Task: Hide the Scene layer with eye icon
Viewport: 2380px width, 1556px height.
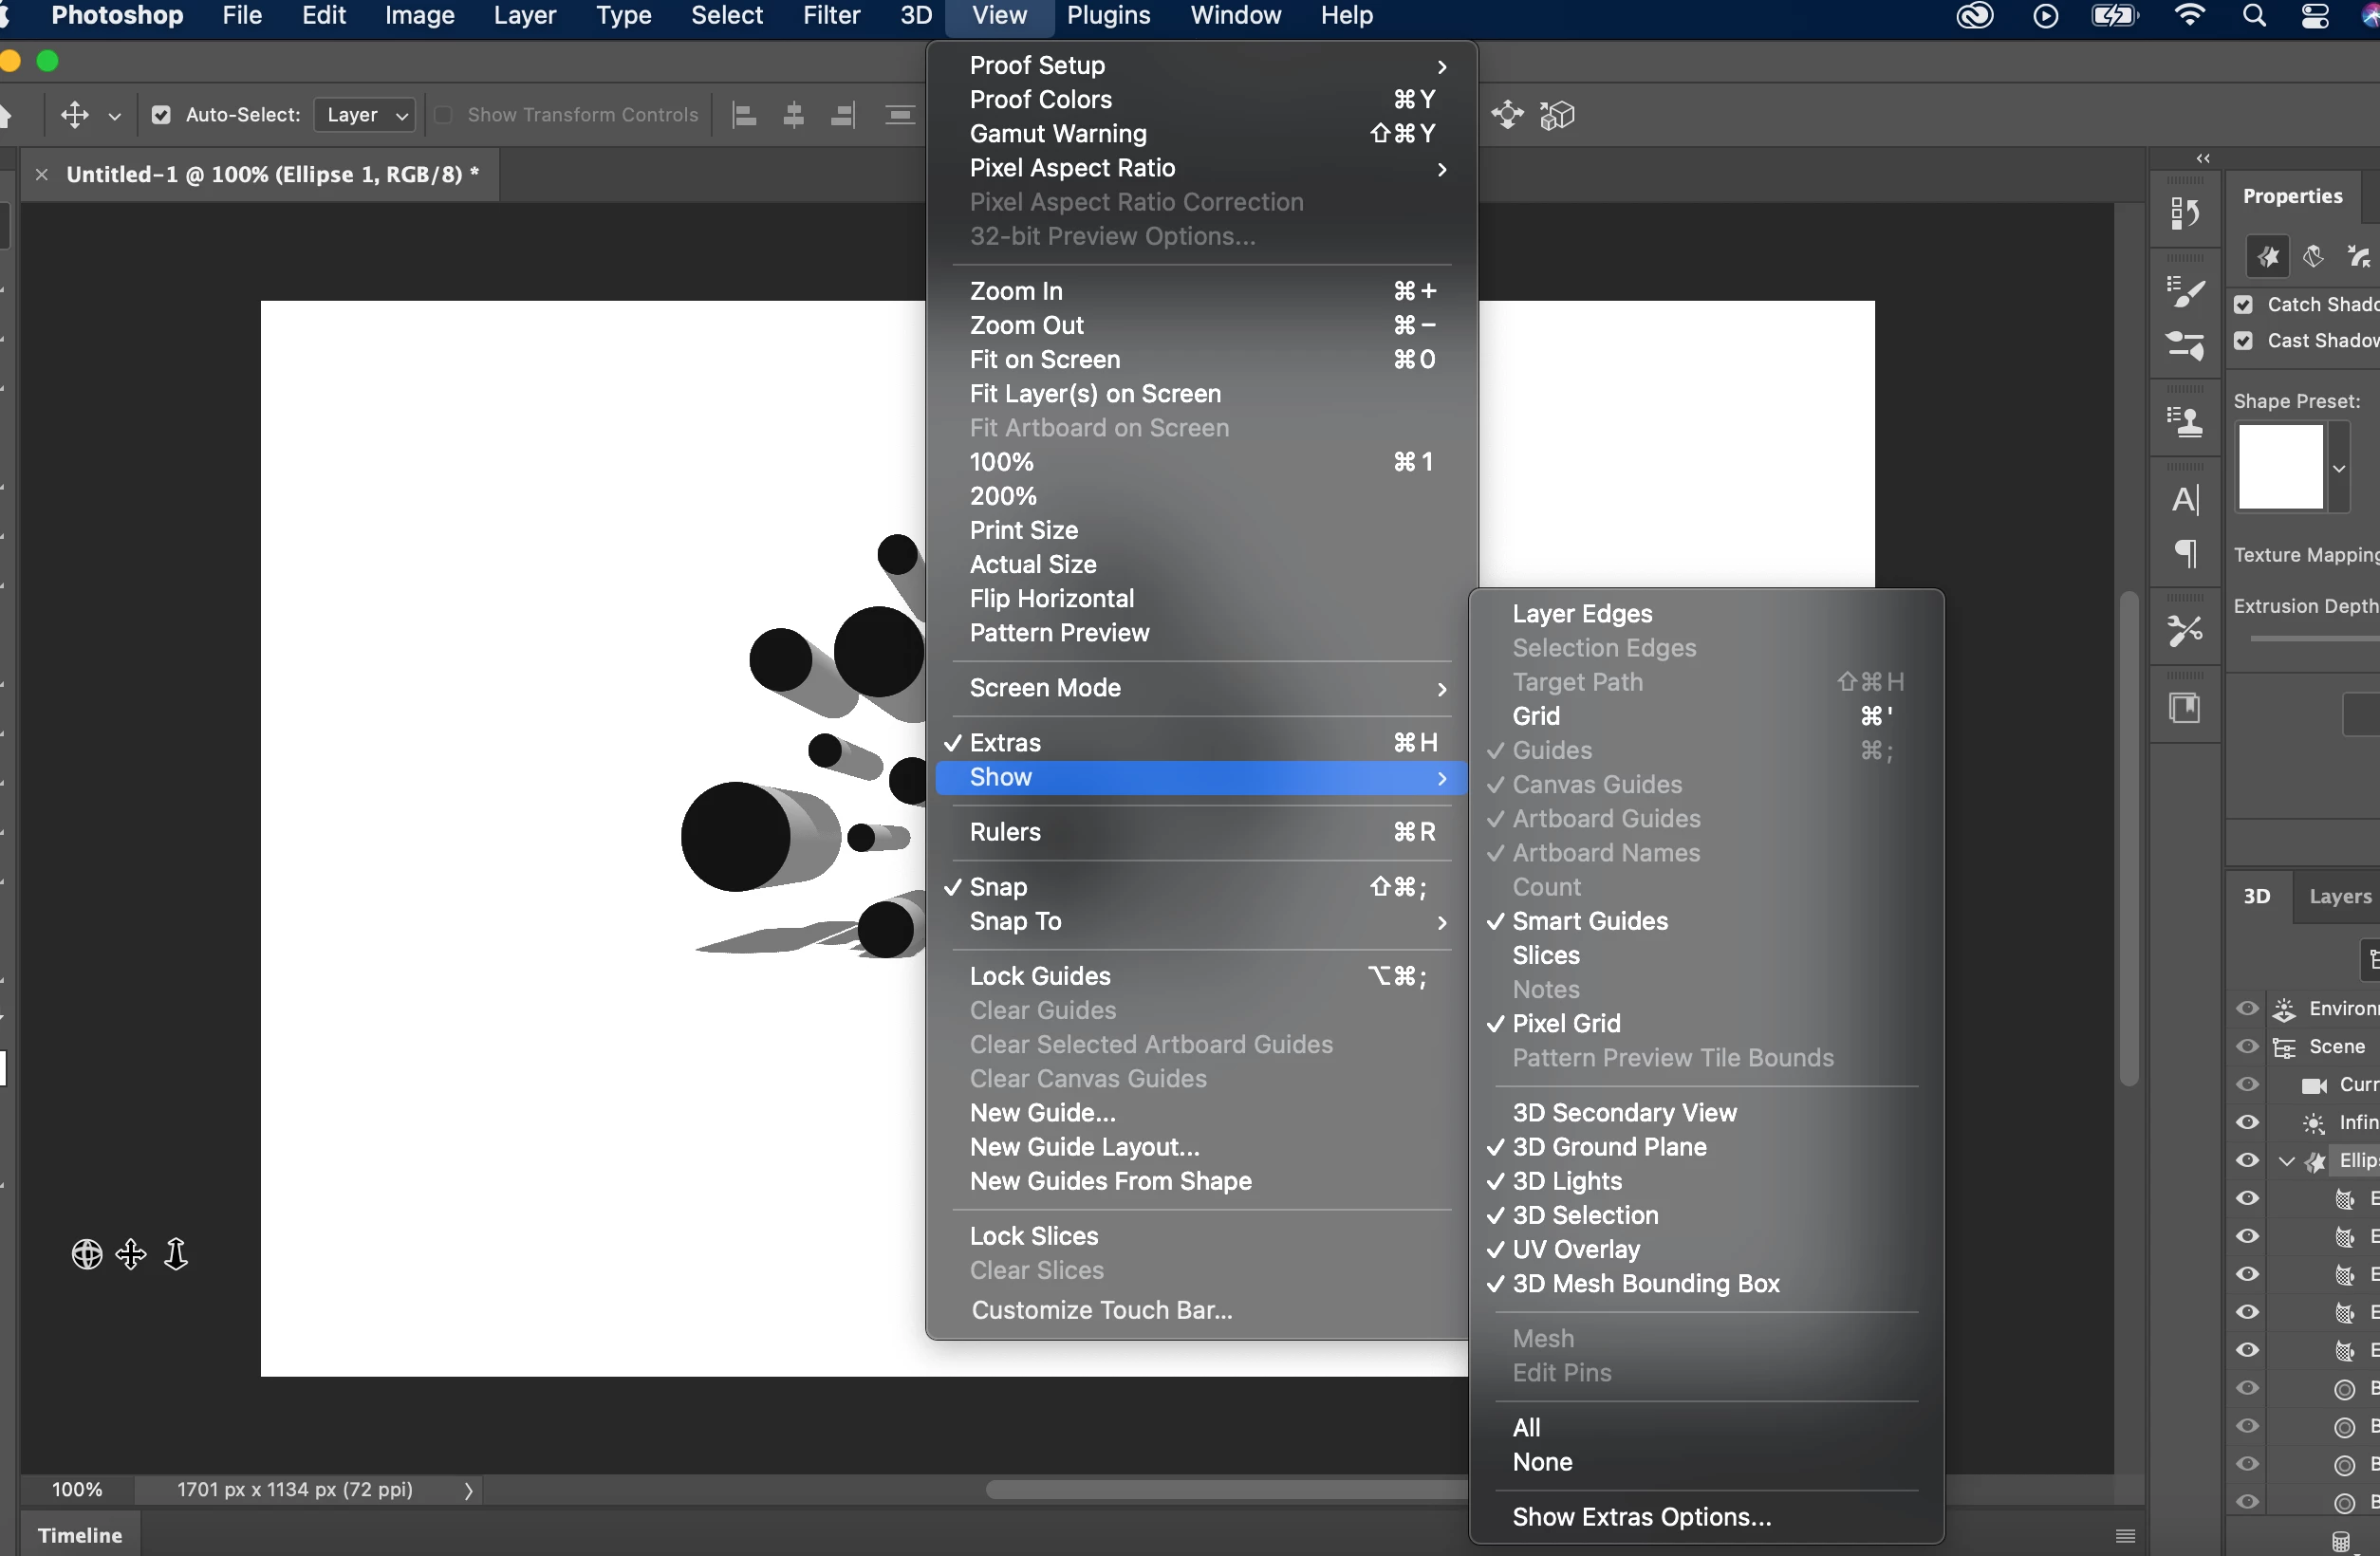Action: 2247,1047
